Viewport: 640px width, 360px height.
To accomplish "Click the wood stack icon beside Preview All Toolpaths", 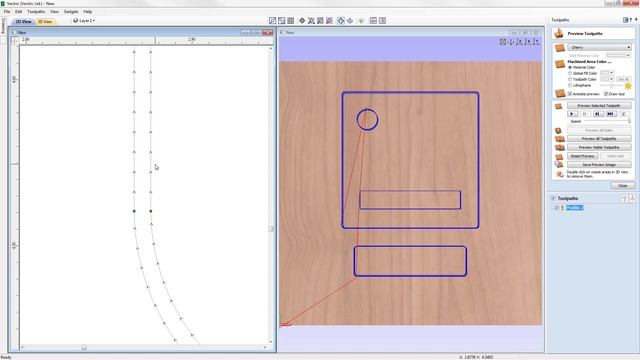I will point(560,139).
